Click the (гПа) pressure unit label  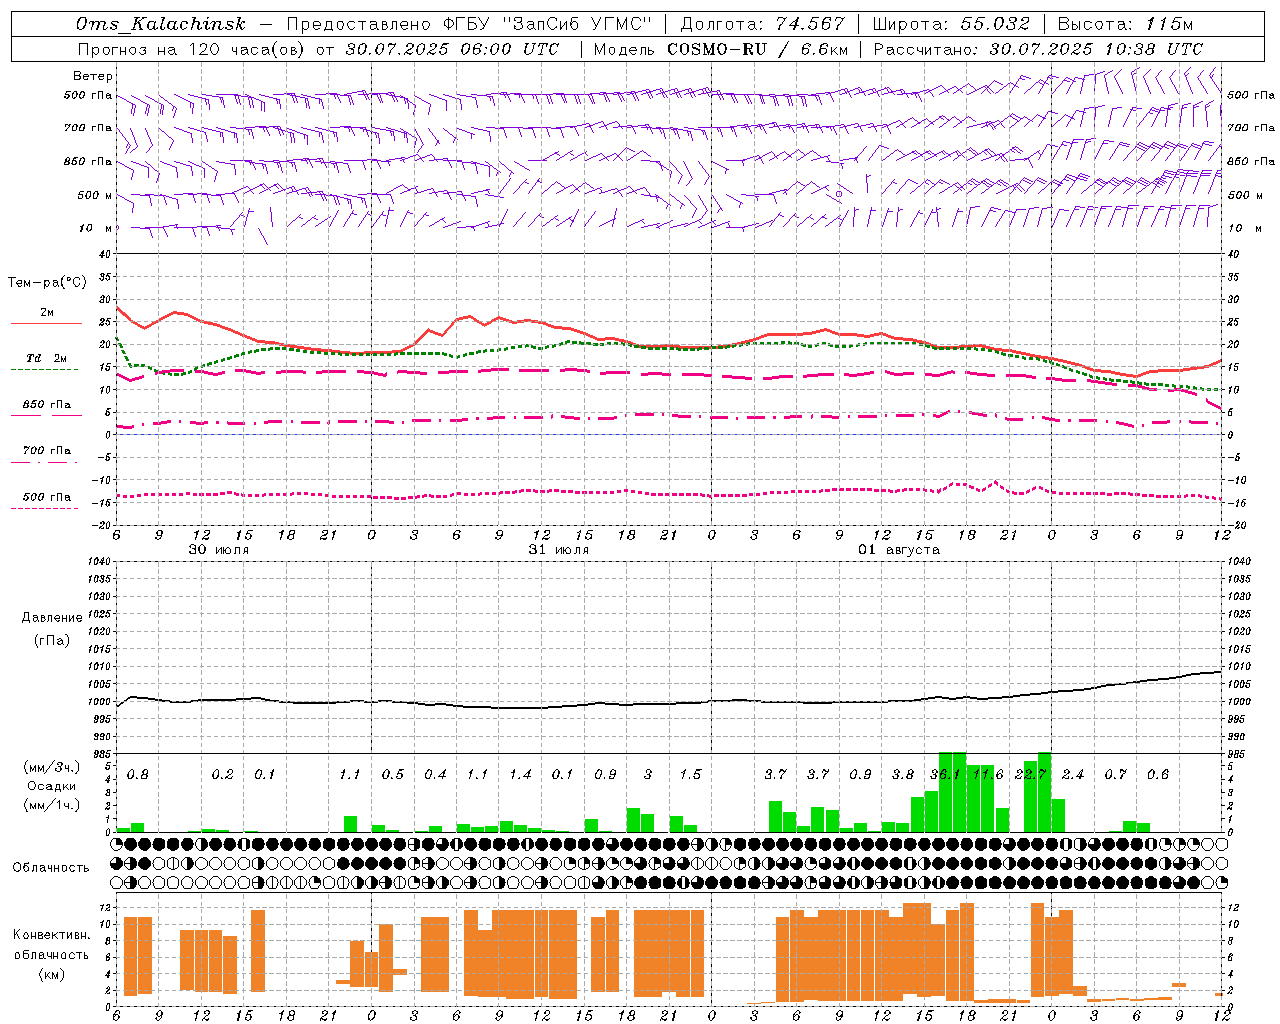(52, 640)
